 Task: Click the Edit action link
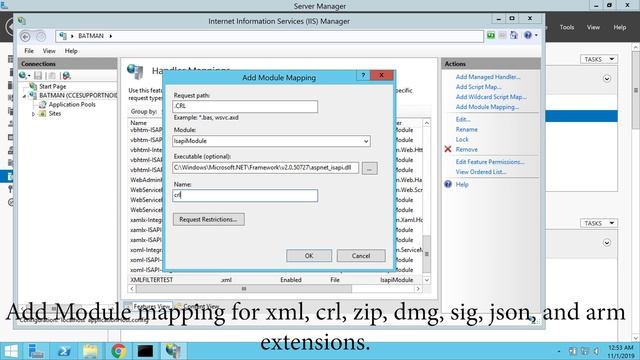[x=463, y=120]
